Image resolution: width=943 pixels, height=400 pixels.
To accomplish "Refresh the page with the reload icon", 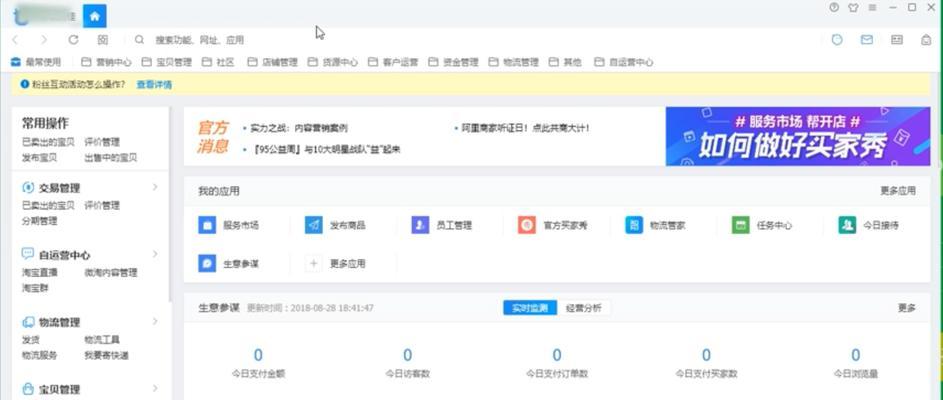I will pyautogui.click(x=73, y=40).
